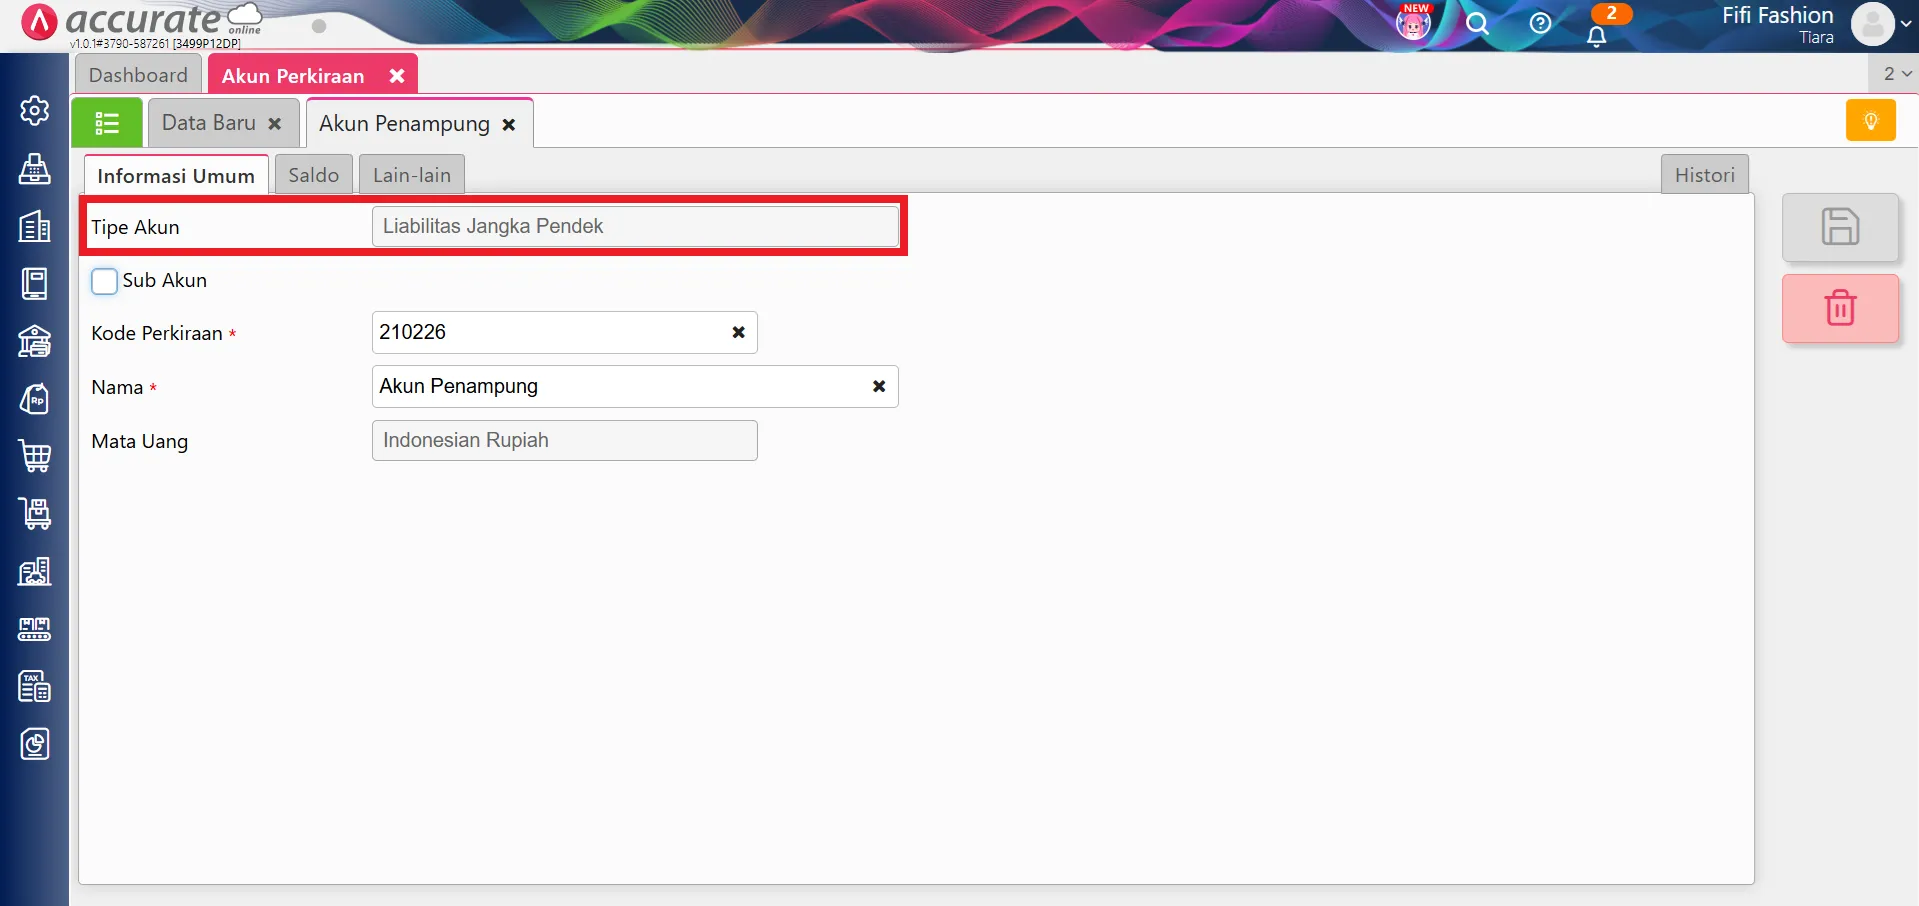Open the Informasi Umum tab
The image size is (1919, 906).
click(176, 175)
